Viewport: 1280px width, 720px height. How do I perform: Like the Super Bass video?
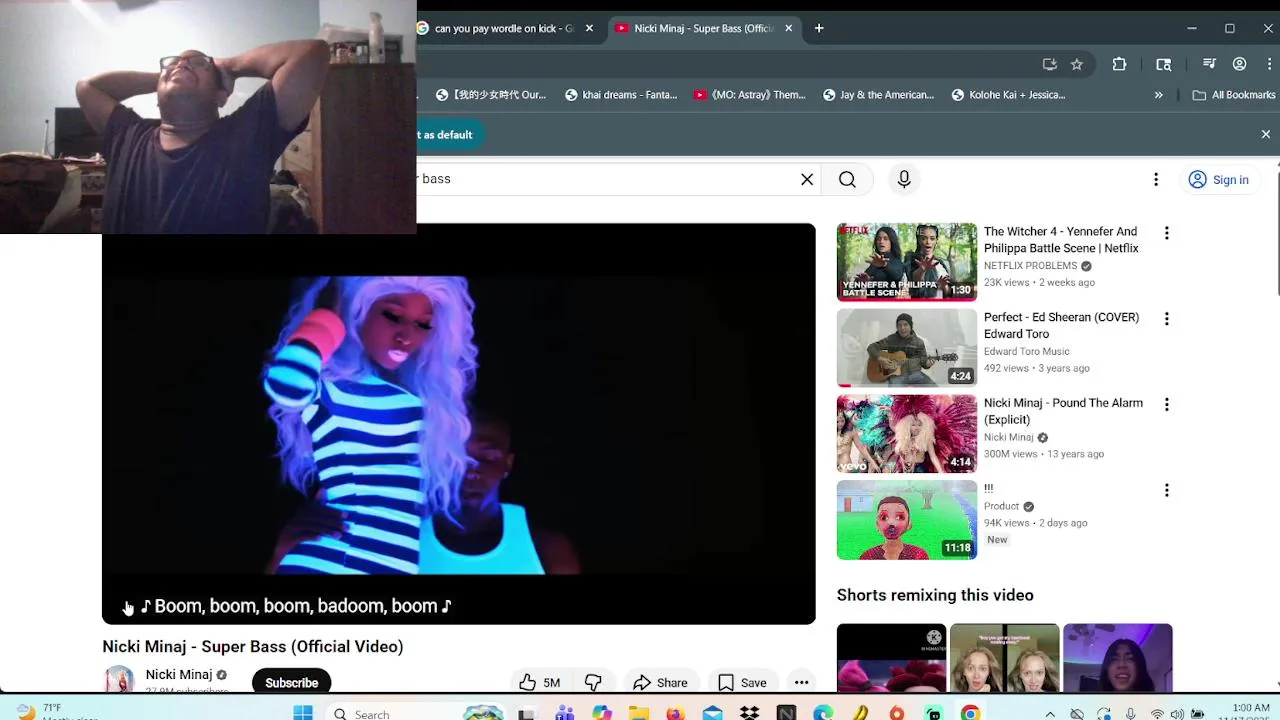539,683
